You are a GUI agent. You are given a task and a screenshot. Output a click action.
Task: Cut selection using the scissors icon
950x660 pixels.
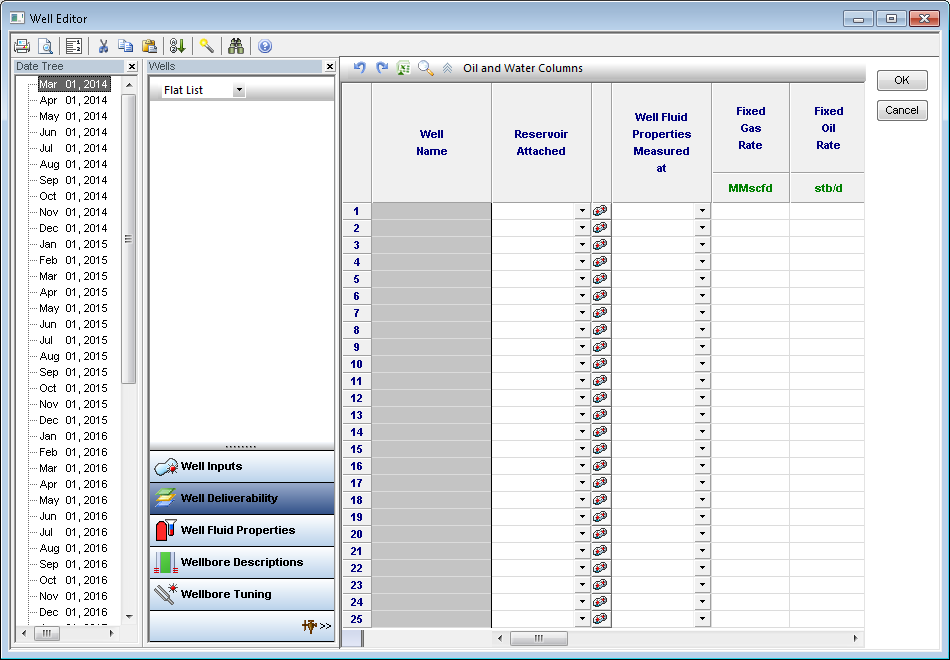(x=103, y=46)
